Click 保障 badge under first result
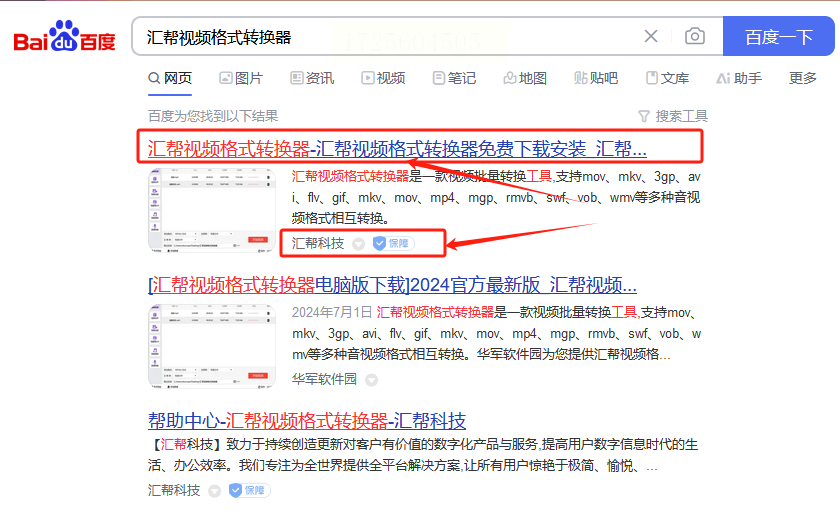Screen dimensions: 840x519 pyautogui.click(x=393, y=243)
